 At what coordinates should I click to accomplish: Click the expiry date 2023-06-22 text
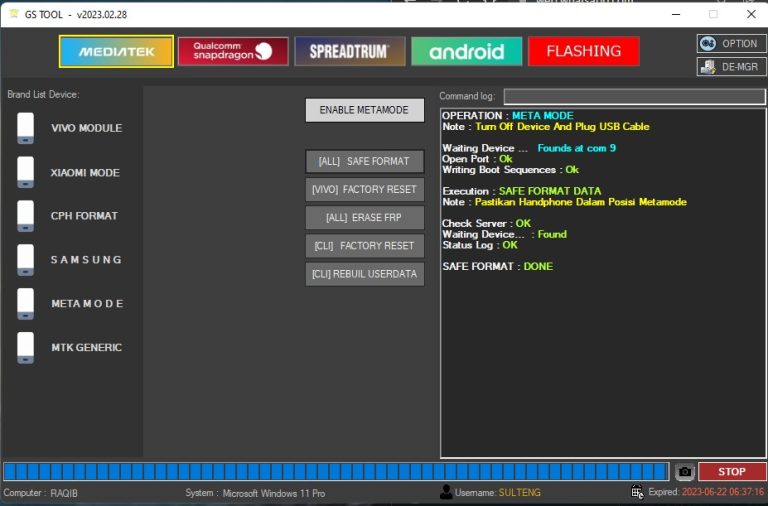722,492
